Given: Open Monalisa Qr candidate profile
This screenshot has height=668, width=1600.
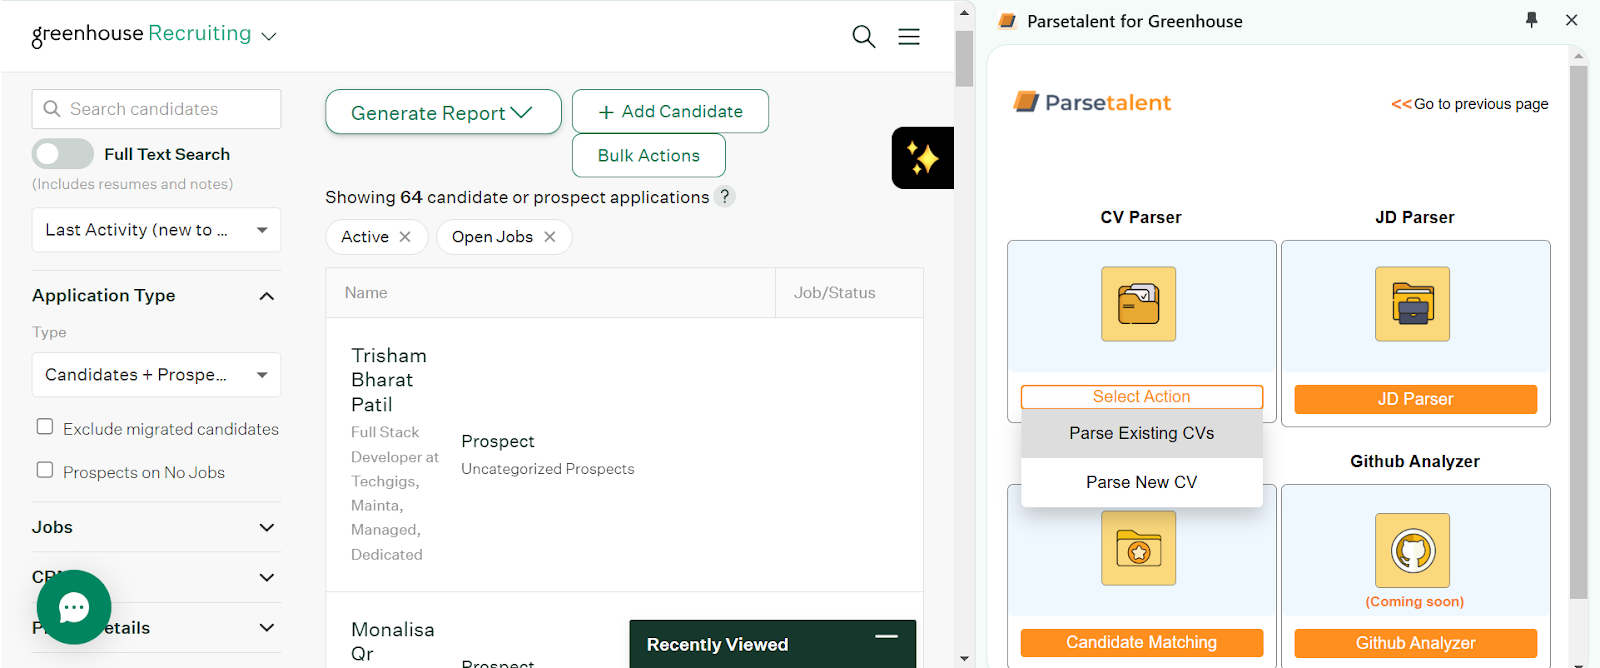Looking at the screenshot, I should (392, 641).
